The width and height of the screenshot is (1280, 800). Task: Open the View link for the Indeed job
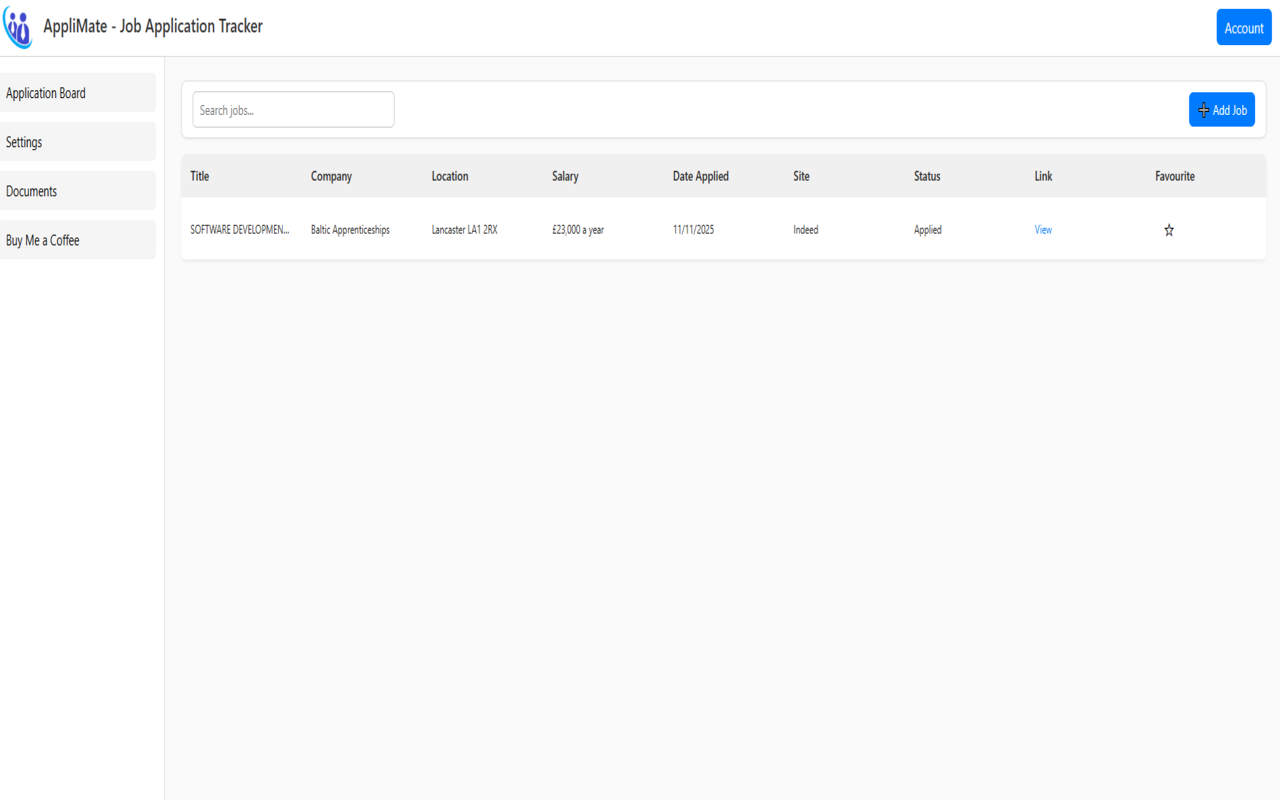click(1043, 229)
